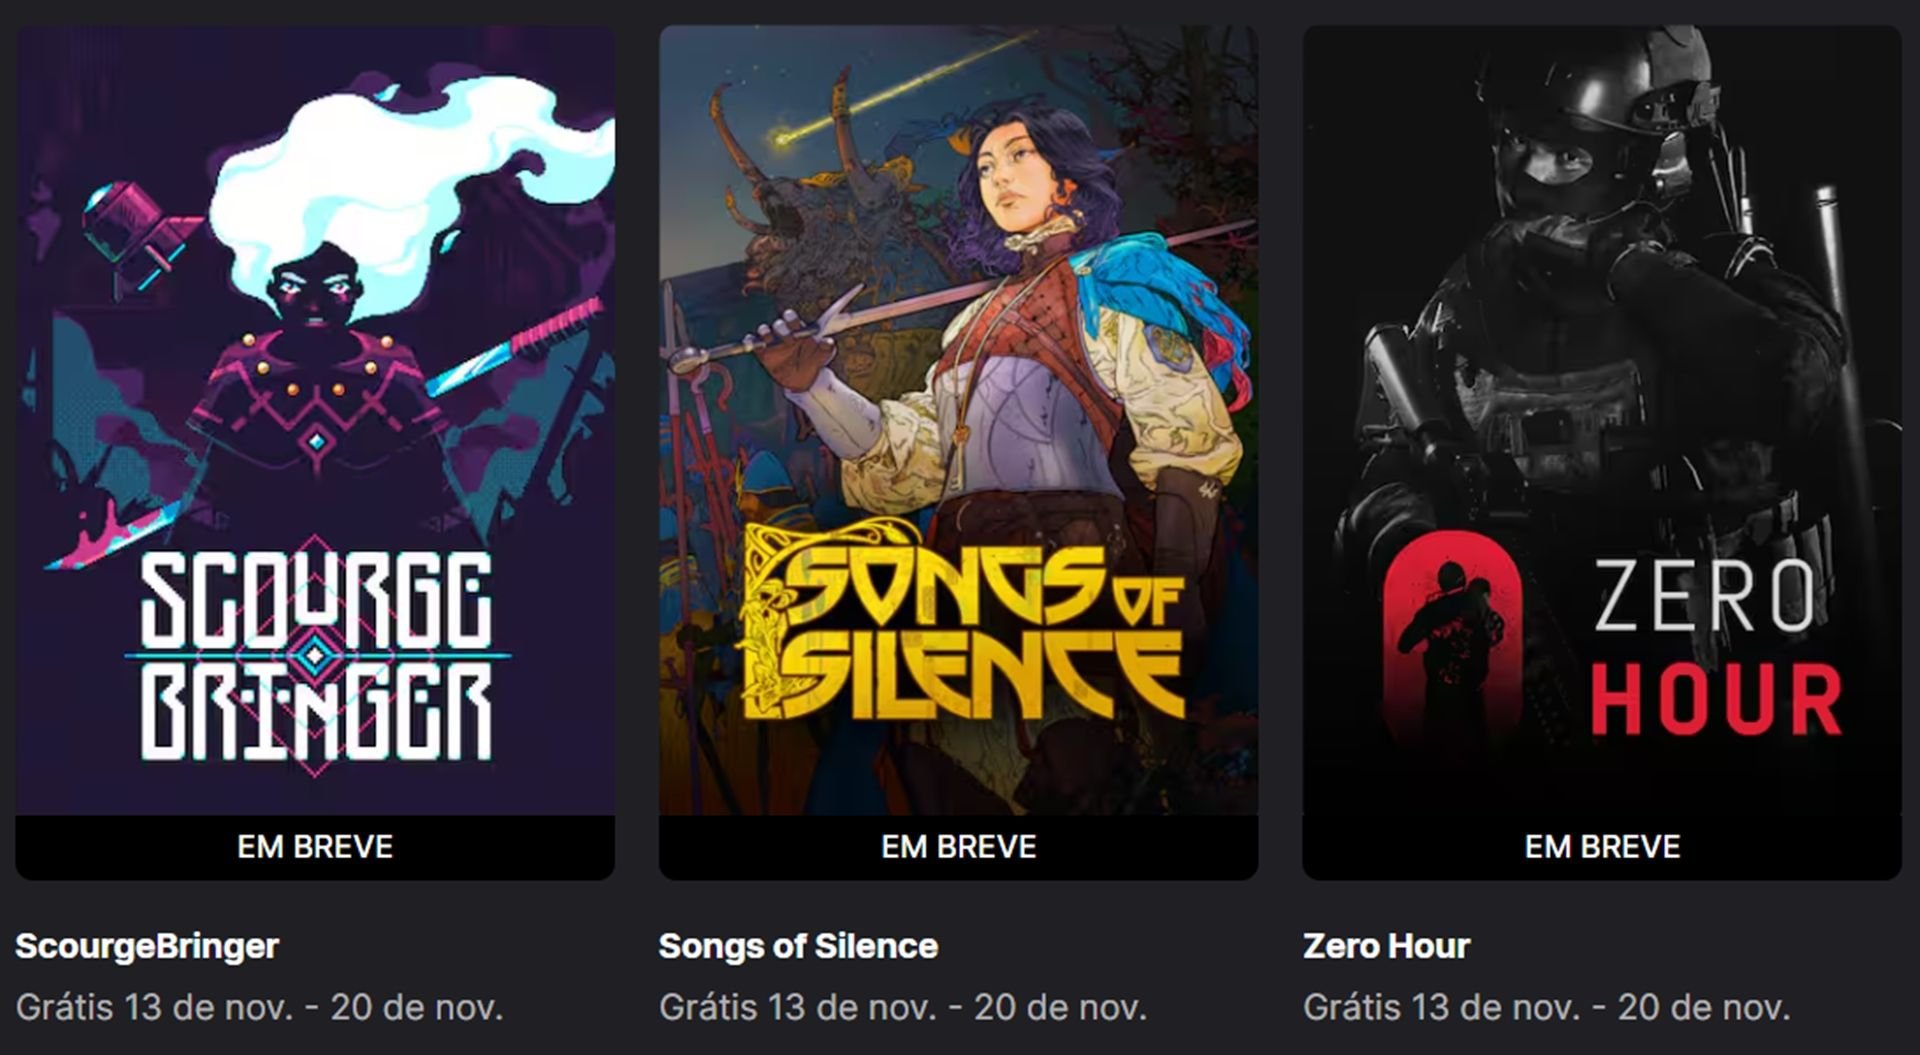Click EM BREVE banner under ScourgeBringer
Image resolution: width=1920 pixels, height=1055 pixels.
pyautogui.click(x=315, y=847)
